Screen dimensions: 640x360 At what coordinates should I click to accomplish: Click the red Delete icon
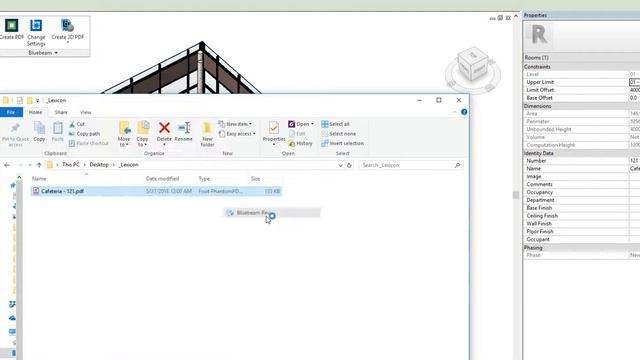[x=164, y=128]
